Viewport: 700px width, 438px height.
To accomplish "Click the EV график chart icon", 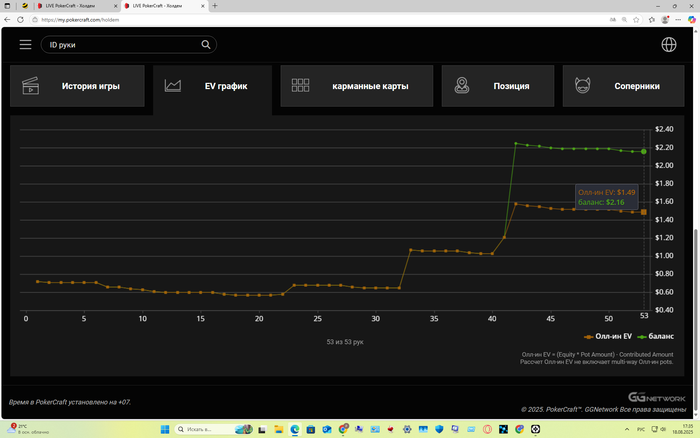I will 173,85.
